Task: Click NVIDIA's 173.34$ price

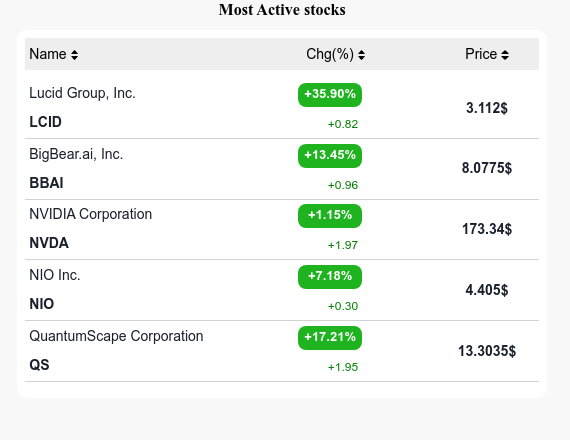Action: pos(487,229)
